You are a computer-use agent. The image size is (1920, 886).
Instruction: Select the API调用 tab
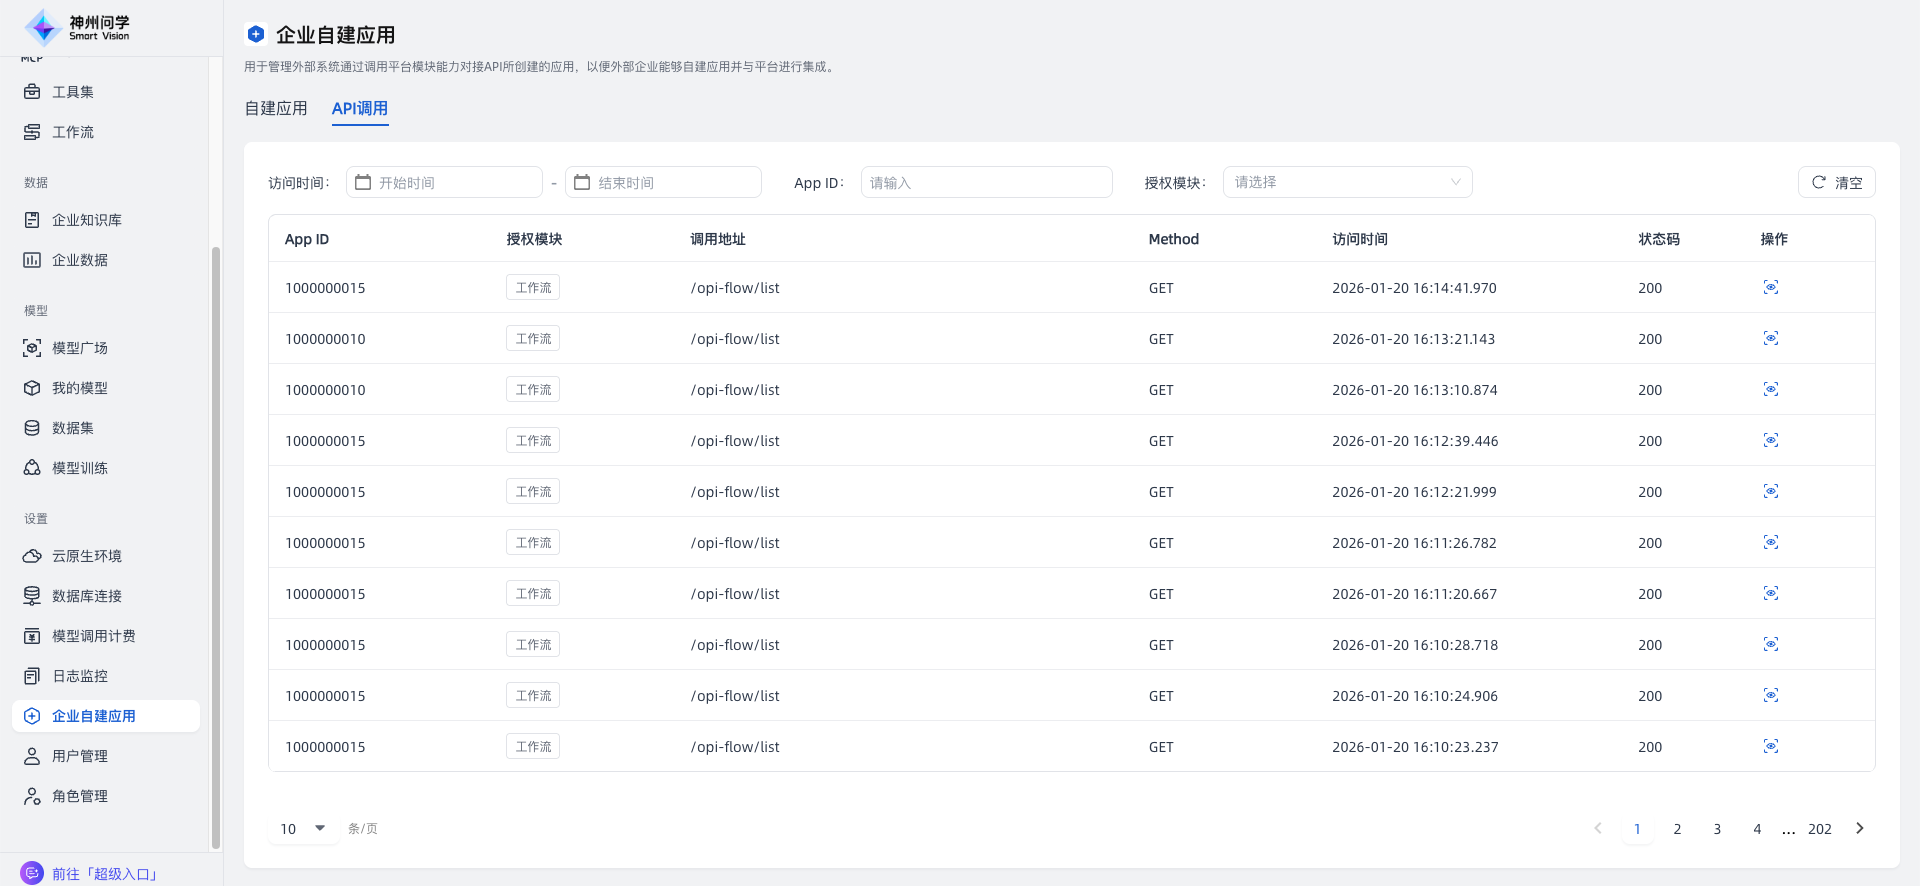coord(360,108)
